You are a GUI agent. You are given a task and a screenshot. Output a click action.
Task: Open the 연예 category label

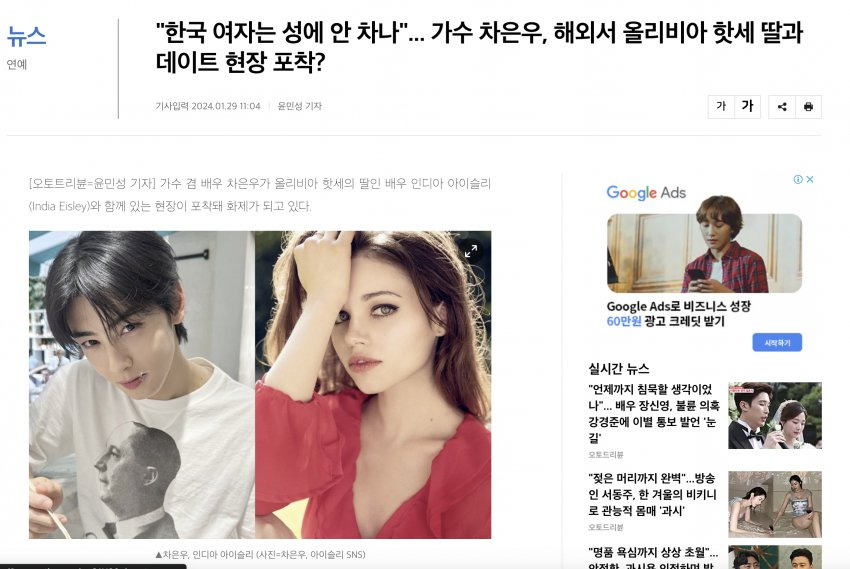[x=17, y=64]
